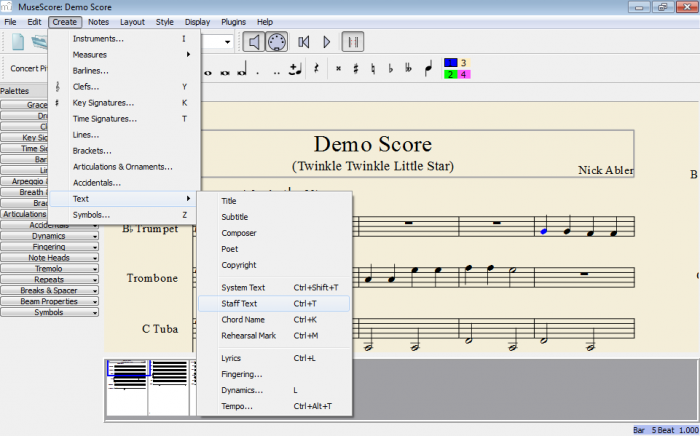Select Lyrics in Text submenu
Screen dimensions: 700x436
click(x=274, y=358)
